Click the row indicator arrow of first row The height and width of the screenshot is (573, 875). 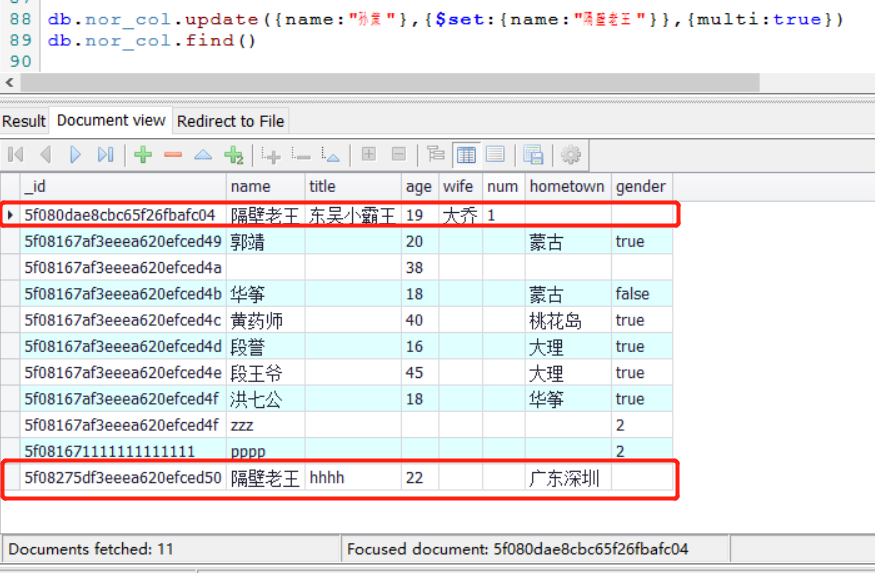[10, 215]
